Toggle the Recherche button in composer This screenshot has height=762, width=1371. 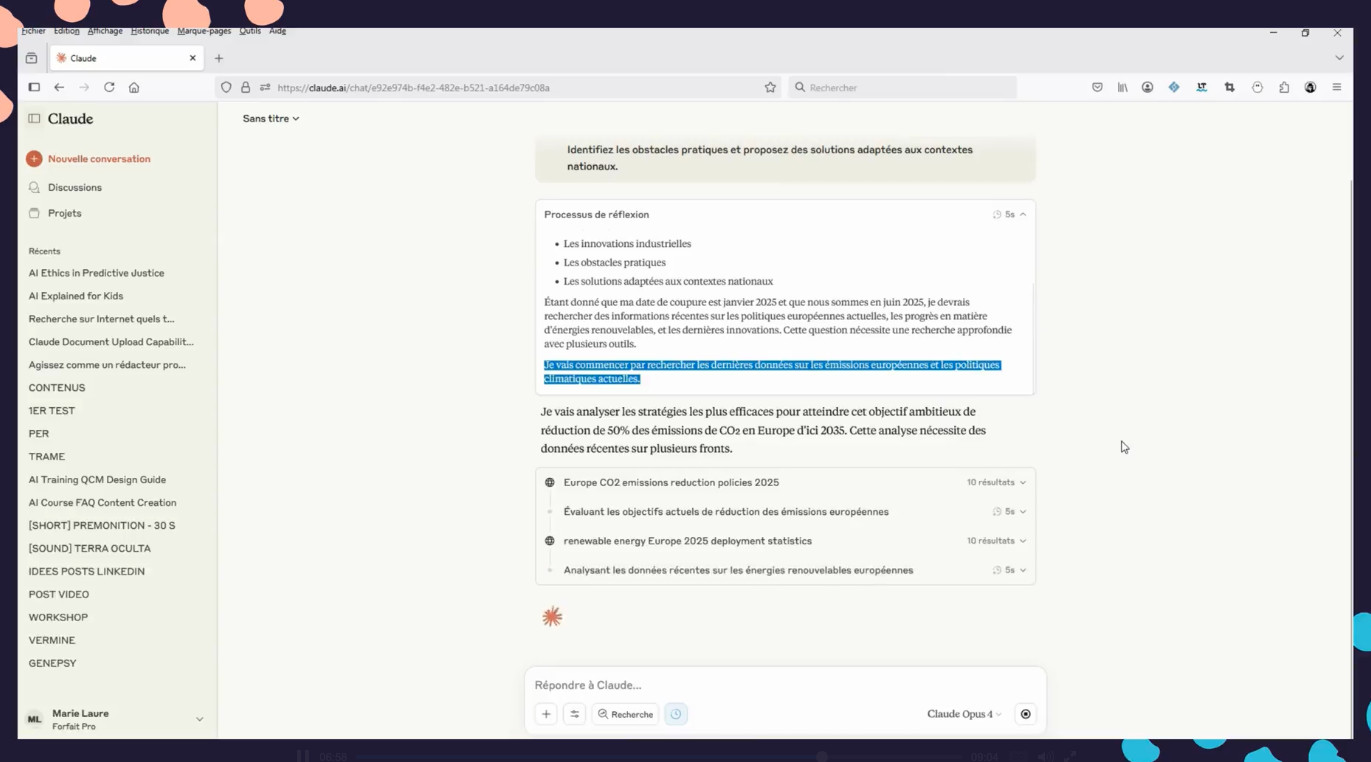625,714
